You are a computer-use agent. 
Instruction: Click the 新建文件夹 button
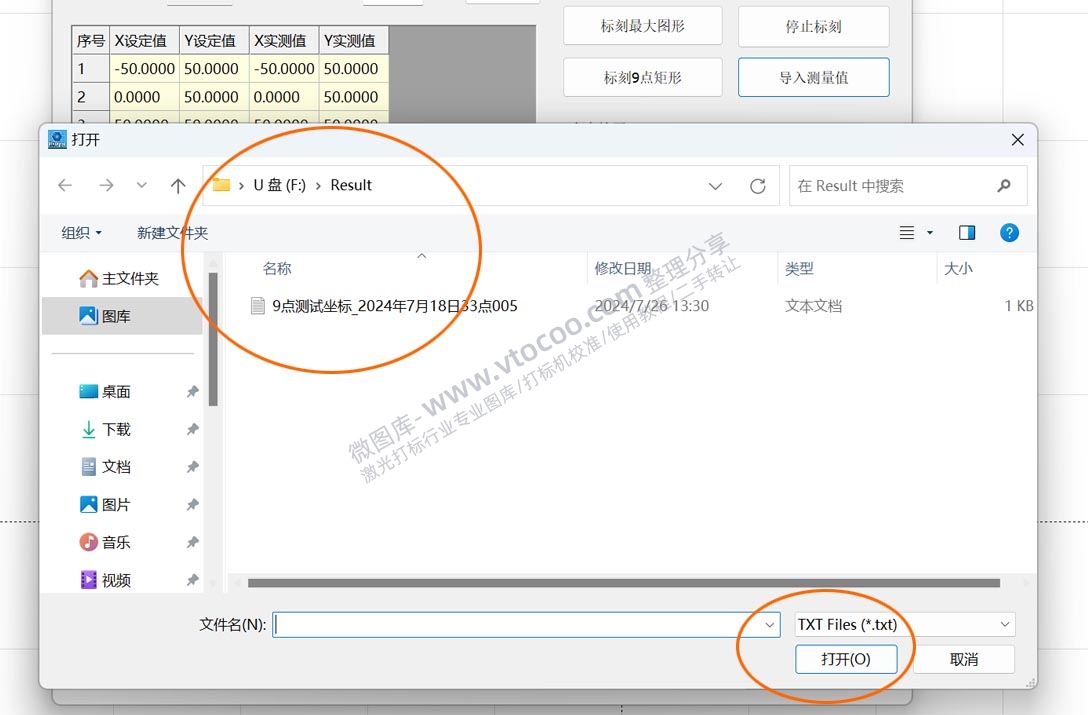171,232
